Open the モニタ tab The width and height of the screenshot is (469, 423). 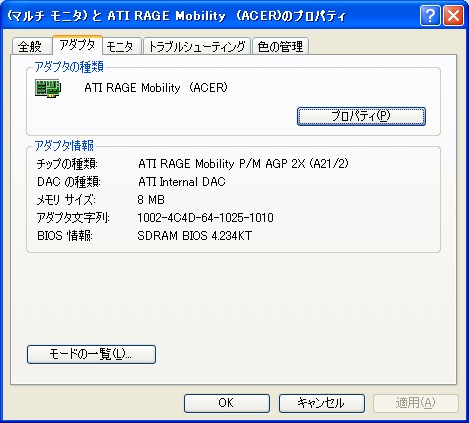coord(122,46)
